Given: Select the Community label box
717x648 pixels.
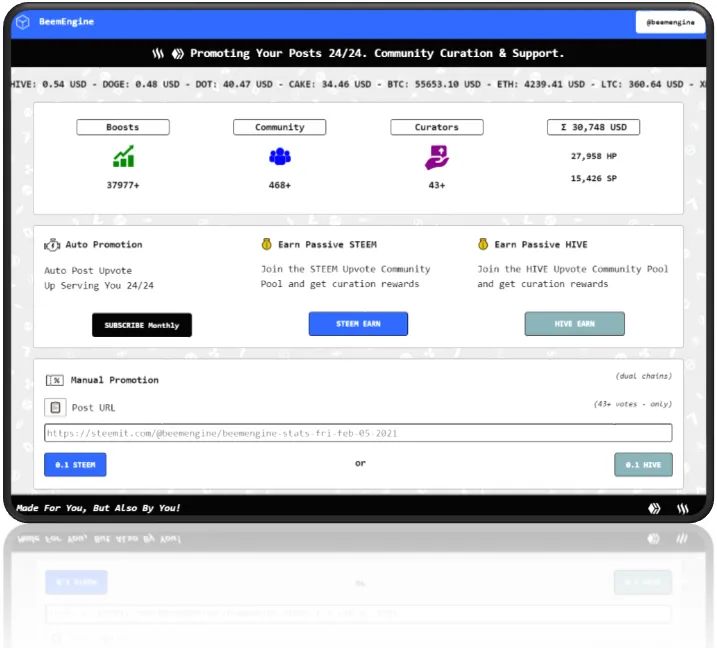Looking at the screenshot, I should tap(279, 127).
